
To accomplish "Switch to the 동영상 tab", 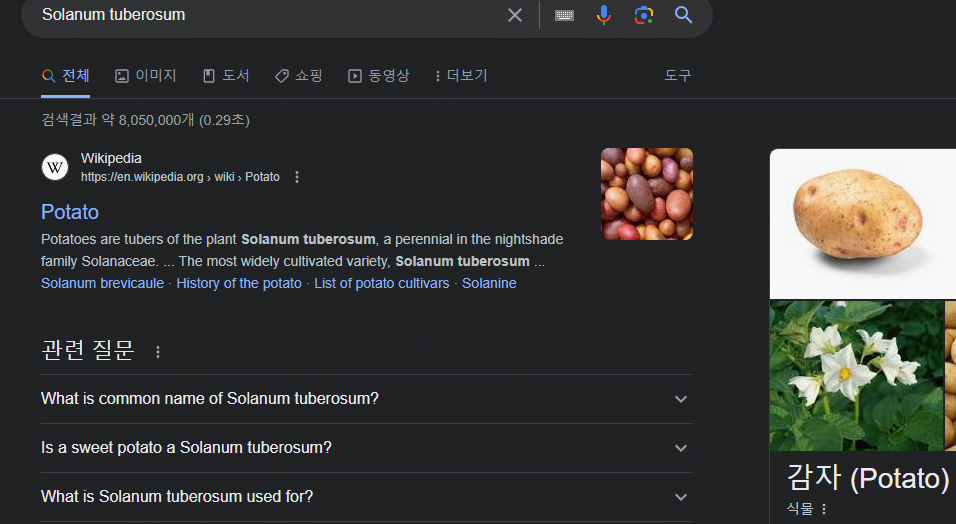I will point(379,76).
